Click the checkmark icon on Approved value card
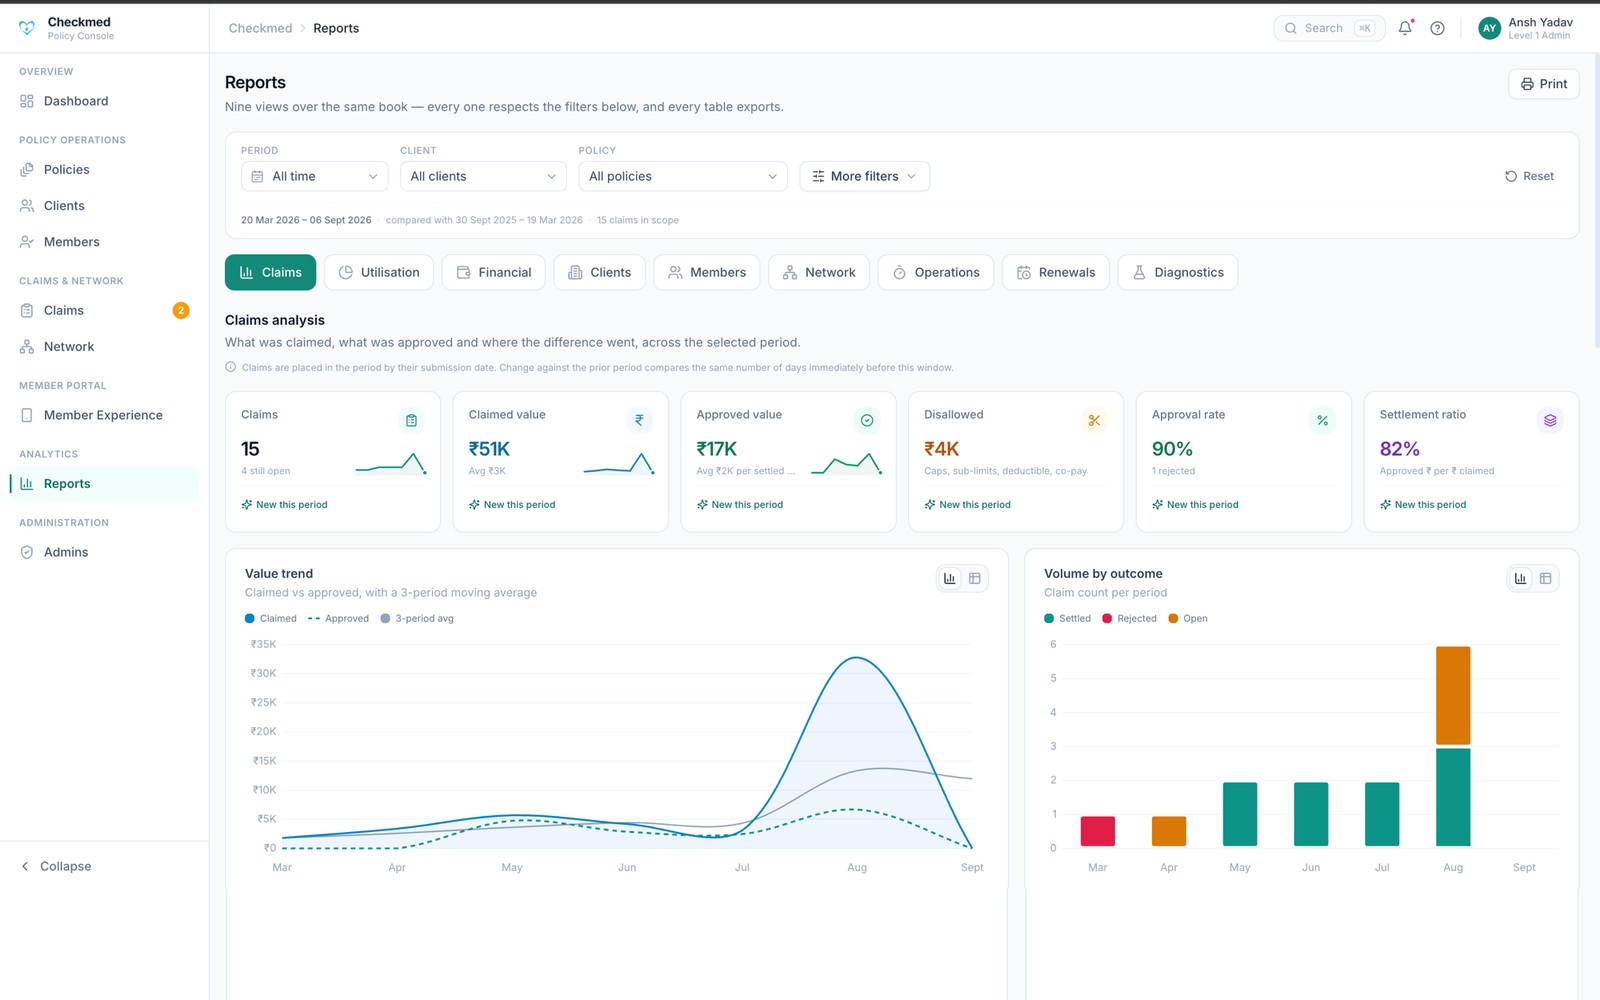 click(x=867, y=421)
